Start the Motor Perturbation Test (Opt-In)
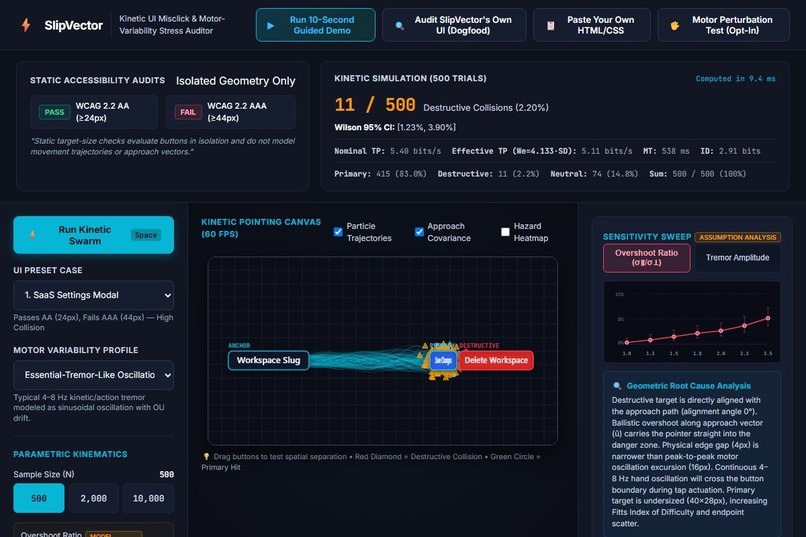Screen dimensions: 806x537 click(x=724, y=25)
